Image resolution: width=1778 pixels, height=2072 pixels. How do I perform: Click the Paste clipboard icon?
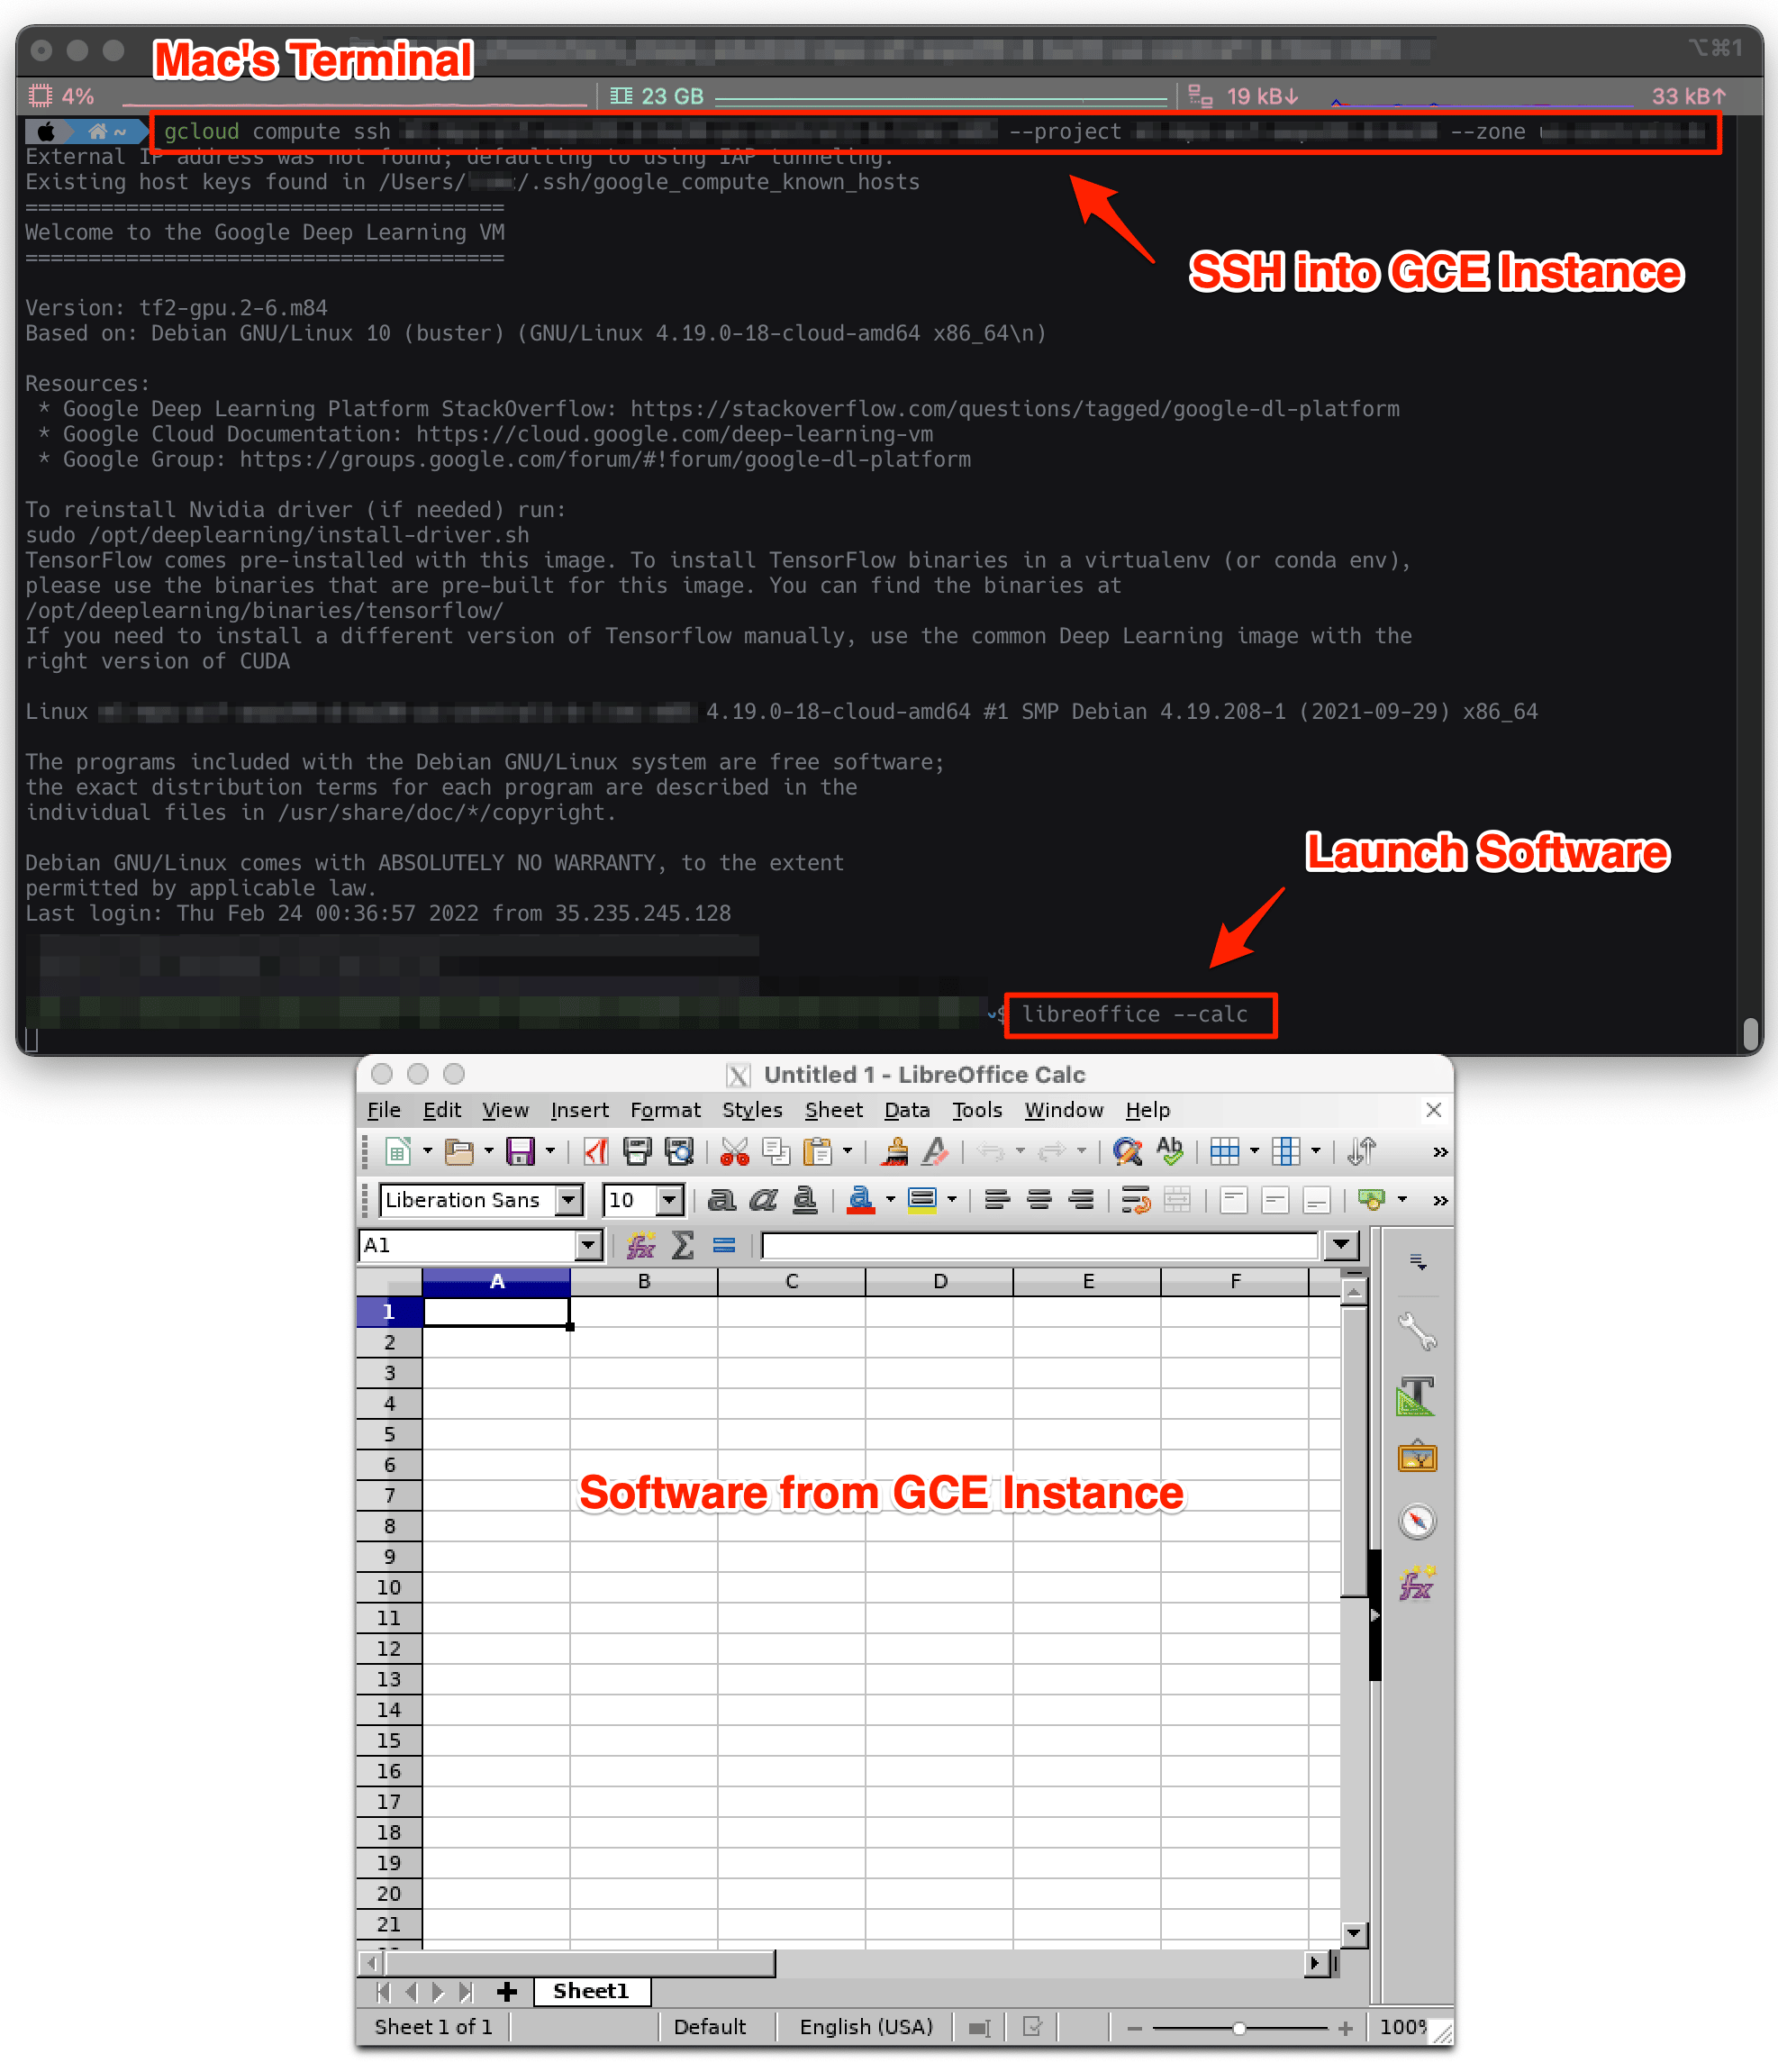[818, 1151]
